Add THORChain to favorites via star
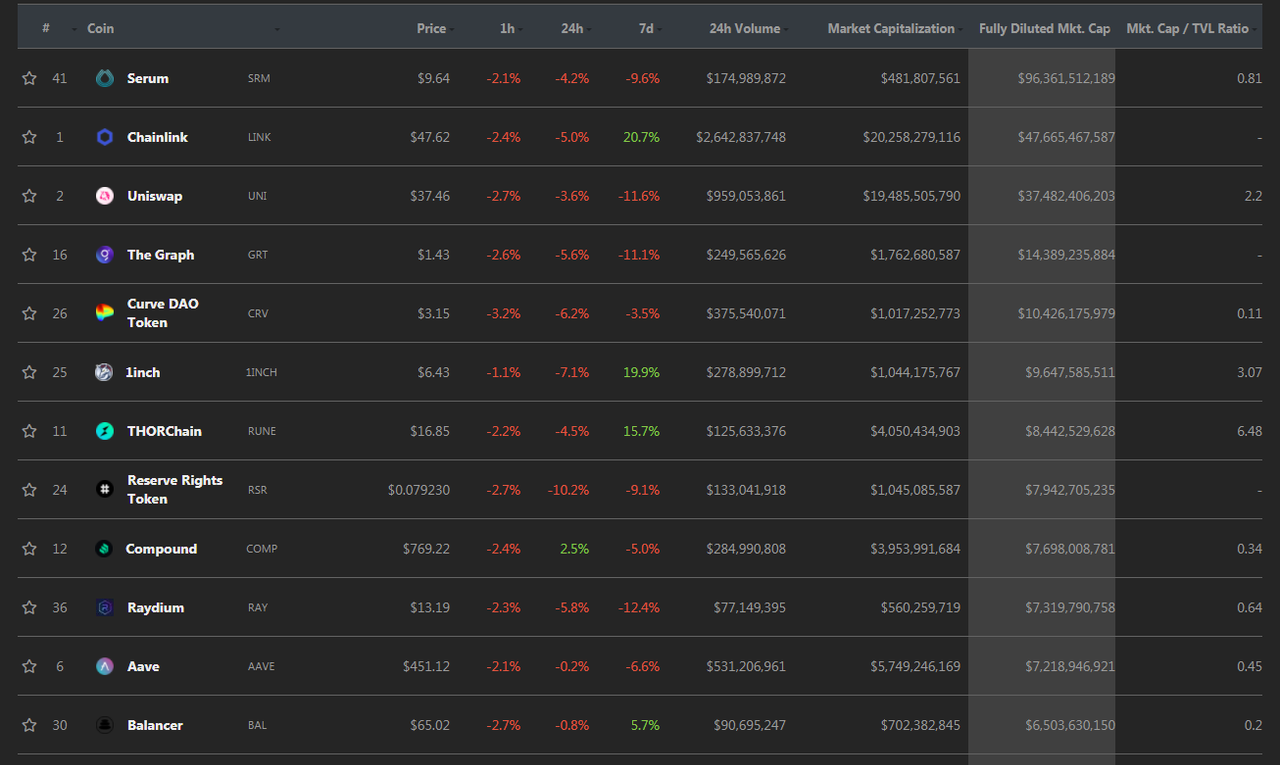1280x765 pixels. (29, 431)
